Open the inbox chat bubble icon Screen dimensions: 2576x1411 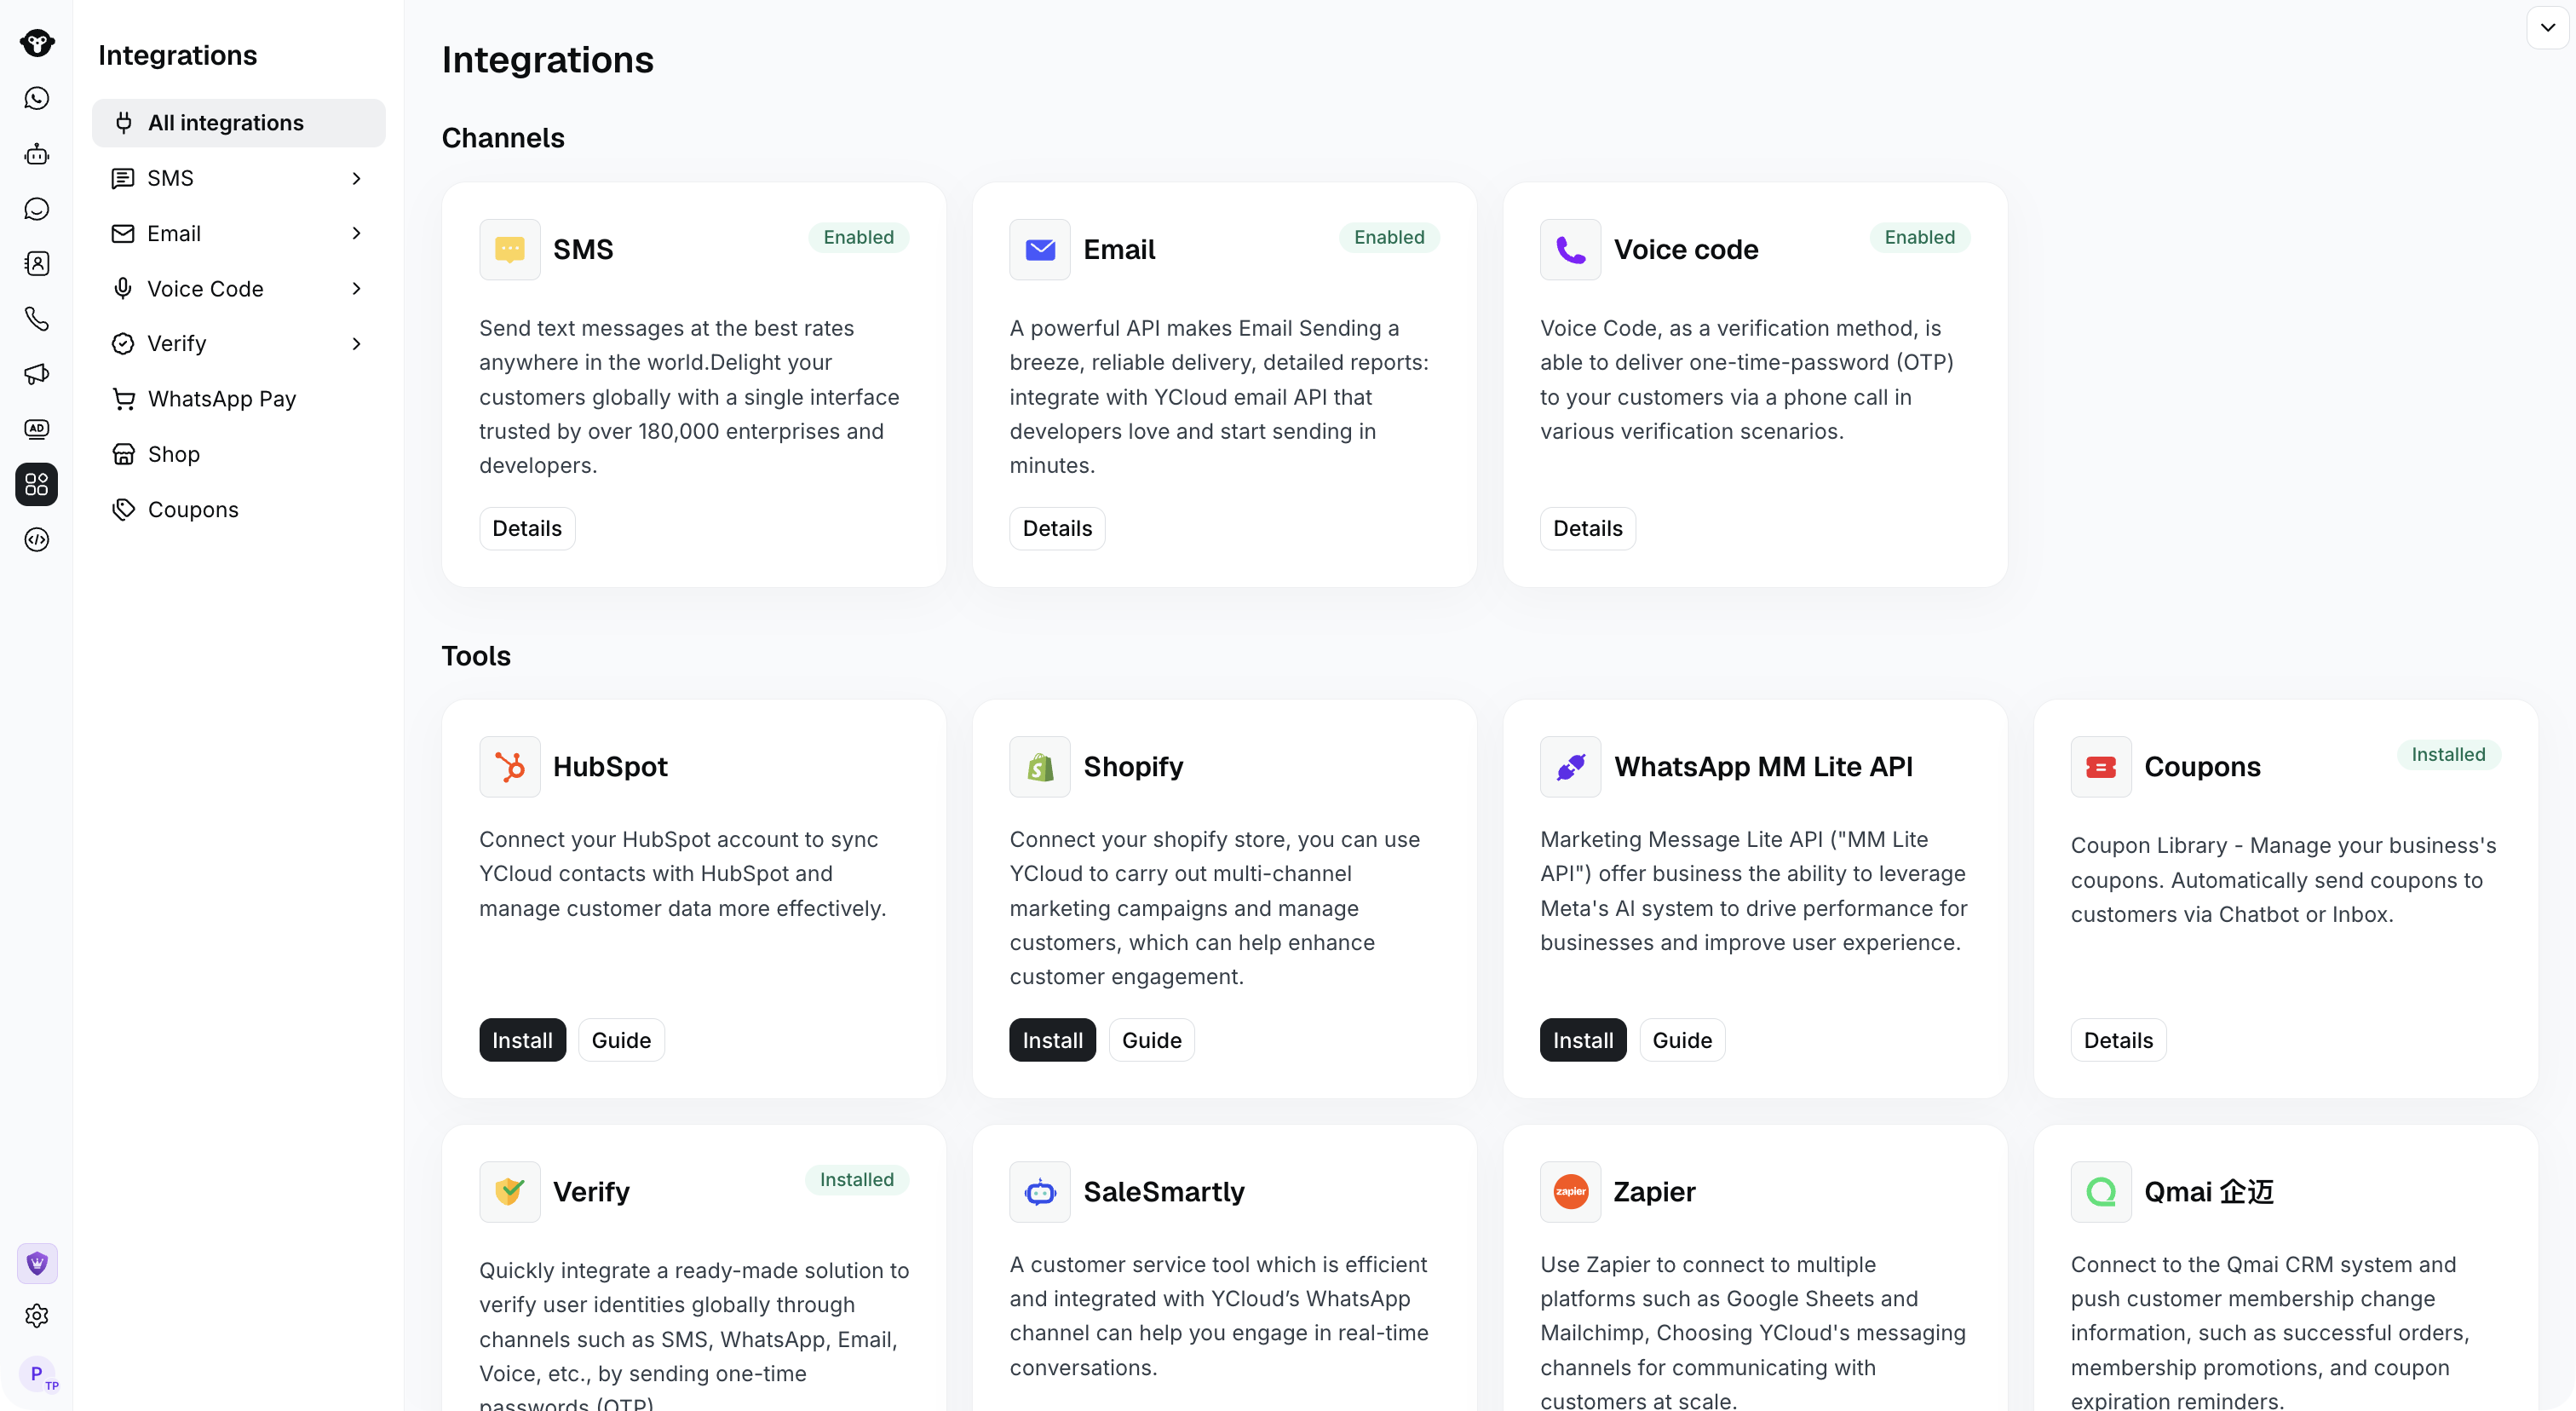pos(37,209)
